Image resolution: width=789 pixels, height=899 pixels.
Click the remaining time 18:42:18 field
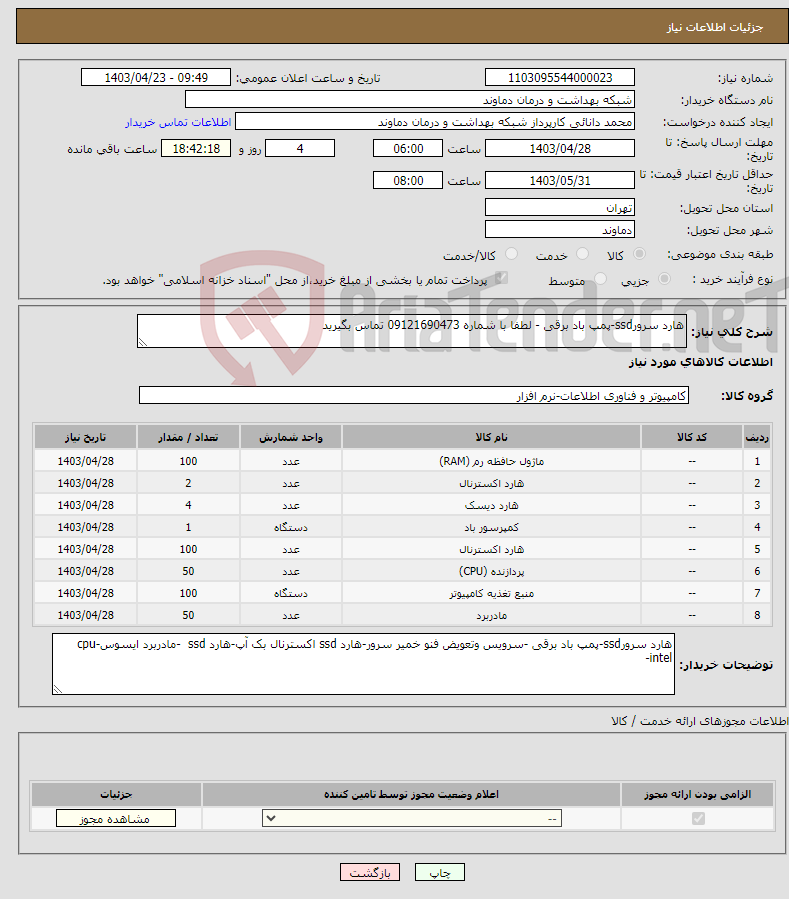tap(196, 148)
